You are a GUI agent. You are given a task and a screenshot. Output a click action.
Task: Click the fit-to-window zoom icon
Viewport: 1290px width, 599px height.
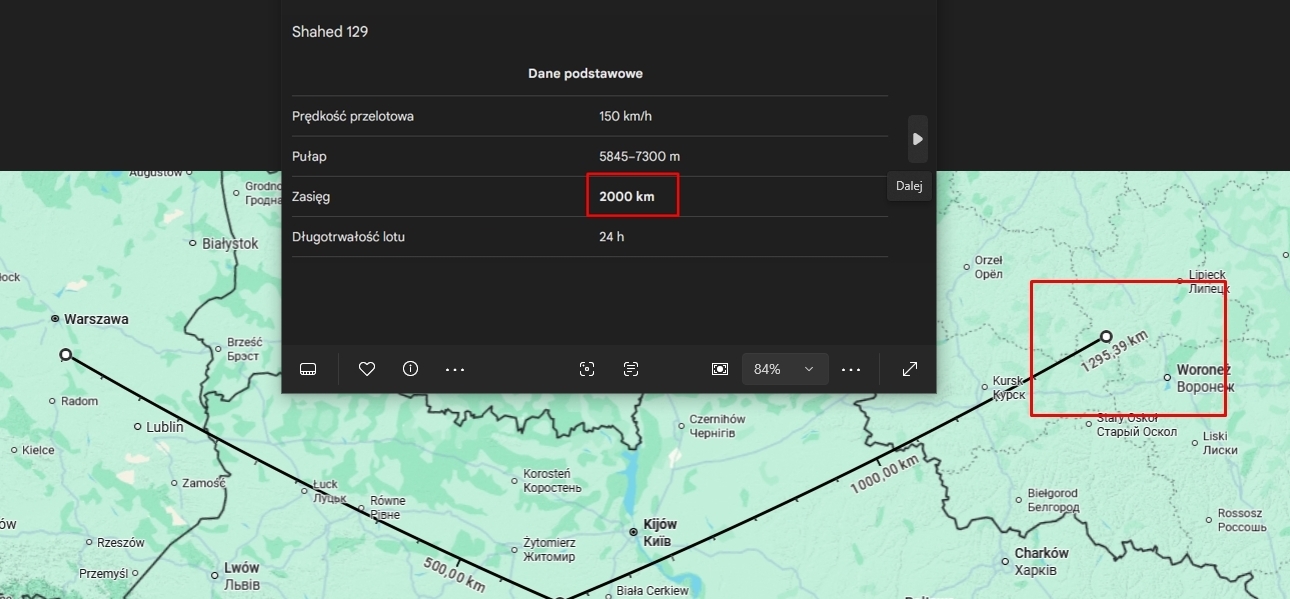tap(720, 369)
